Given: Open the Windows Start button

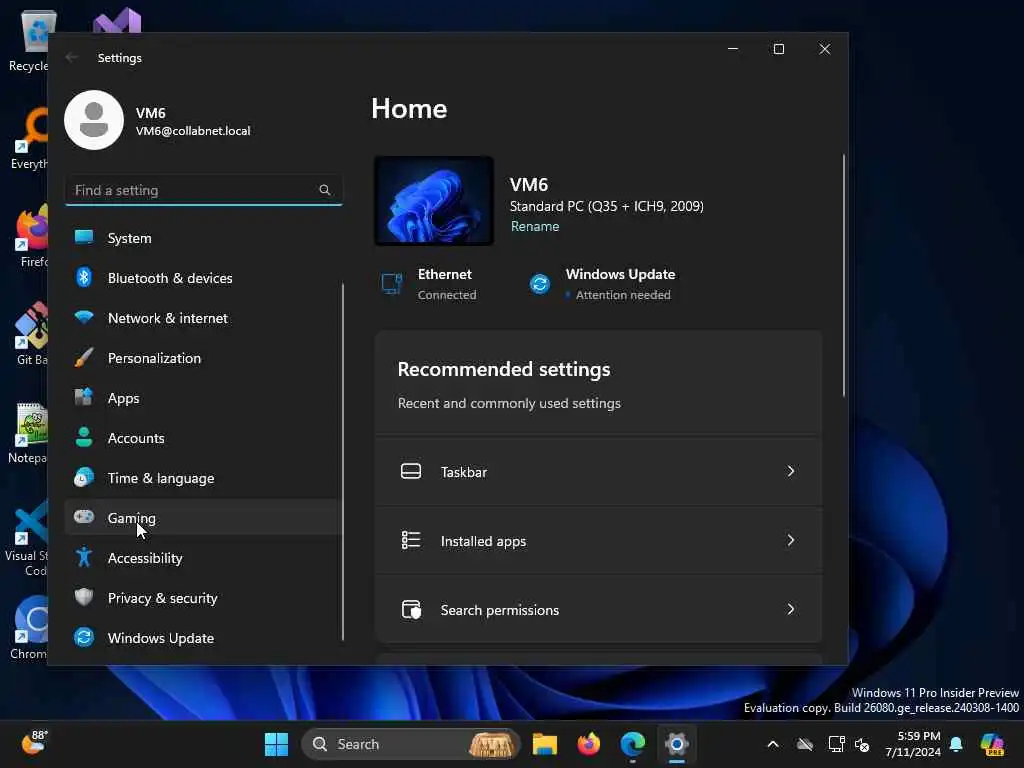Looking at the screenshot, I should click(276, 744).
